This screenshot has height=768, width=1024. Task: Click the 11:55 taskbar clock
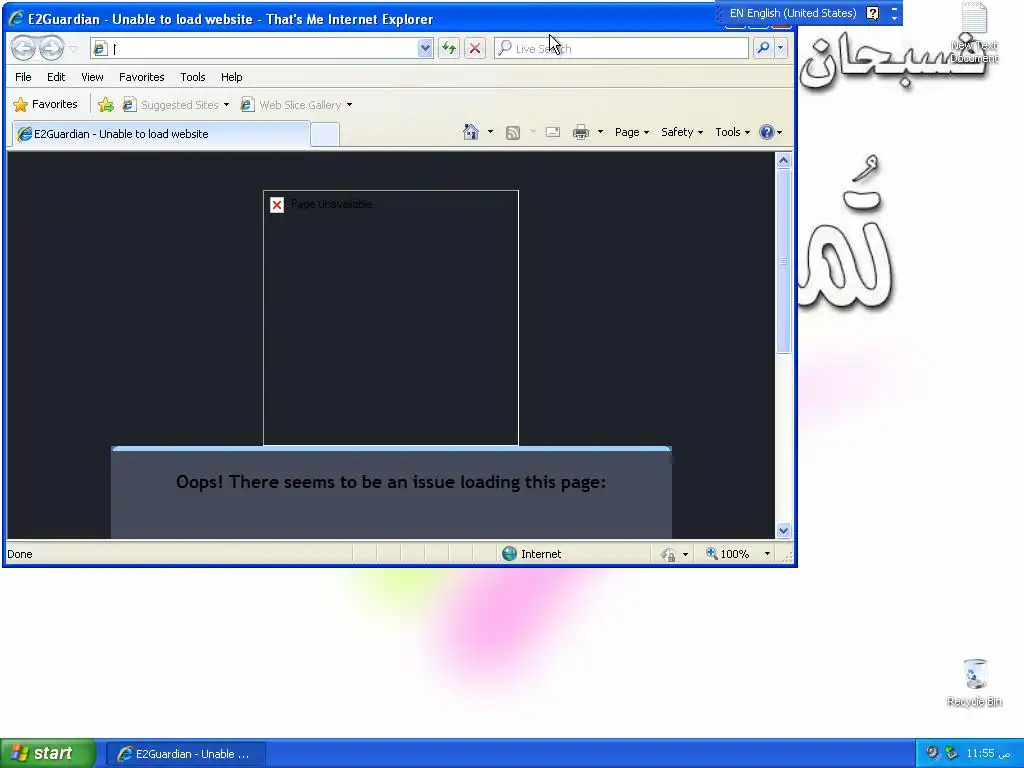click(988, 754)
